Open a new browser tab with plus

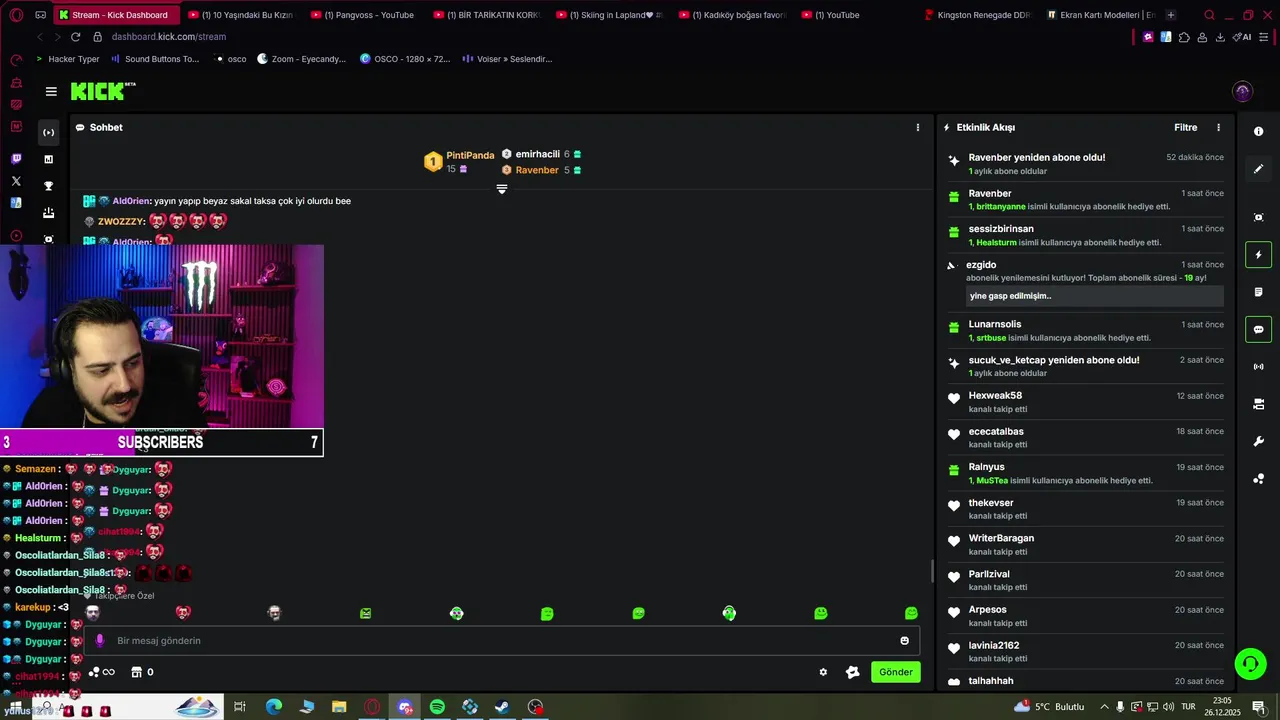point(1171,15)
